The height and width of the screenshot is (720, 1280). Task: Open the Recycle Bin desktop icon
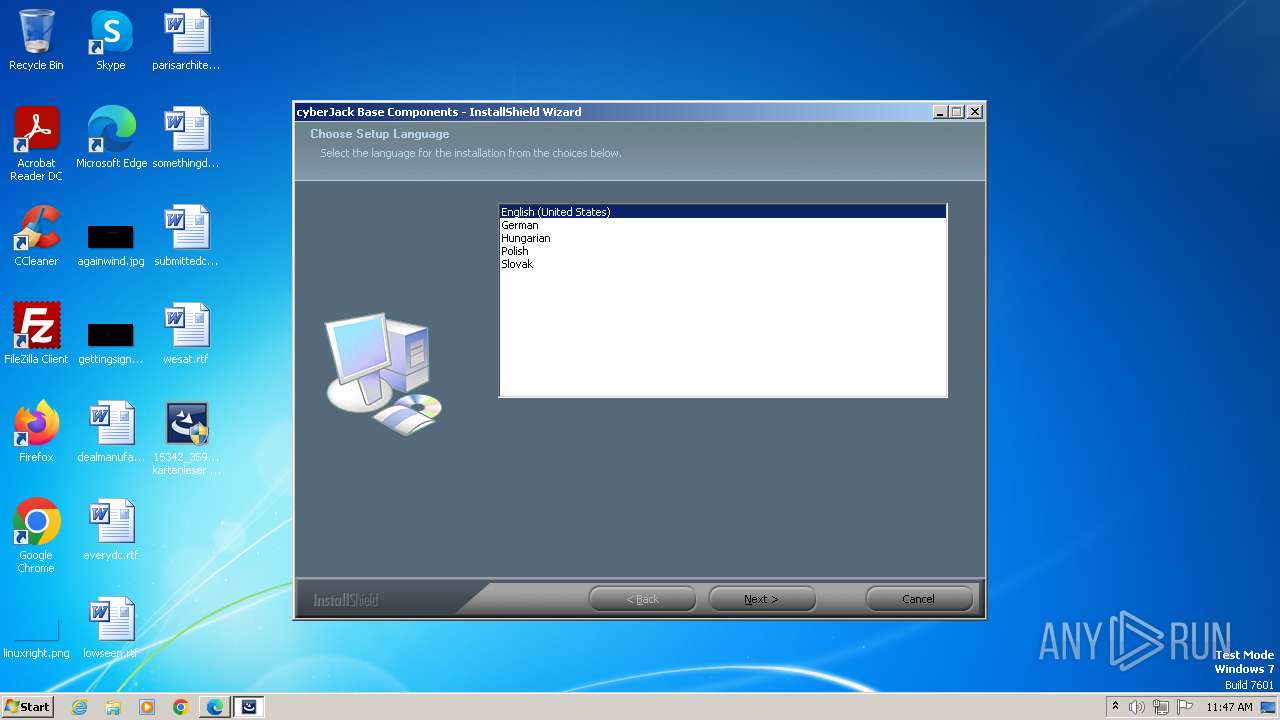coord(36,40)
